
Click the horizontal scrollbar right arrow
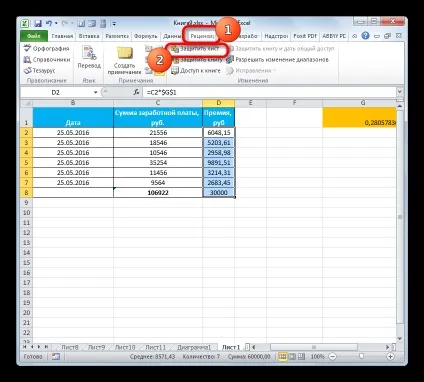387,347
